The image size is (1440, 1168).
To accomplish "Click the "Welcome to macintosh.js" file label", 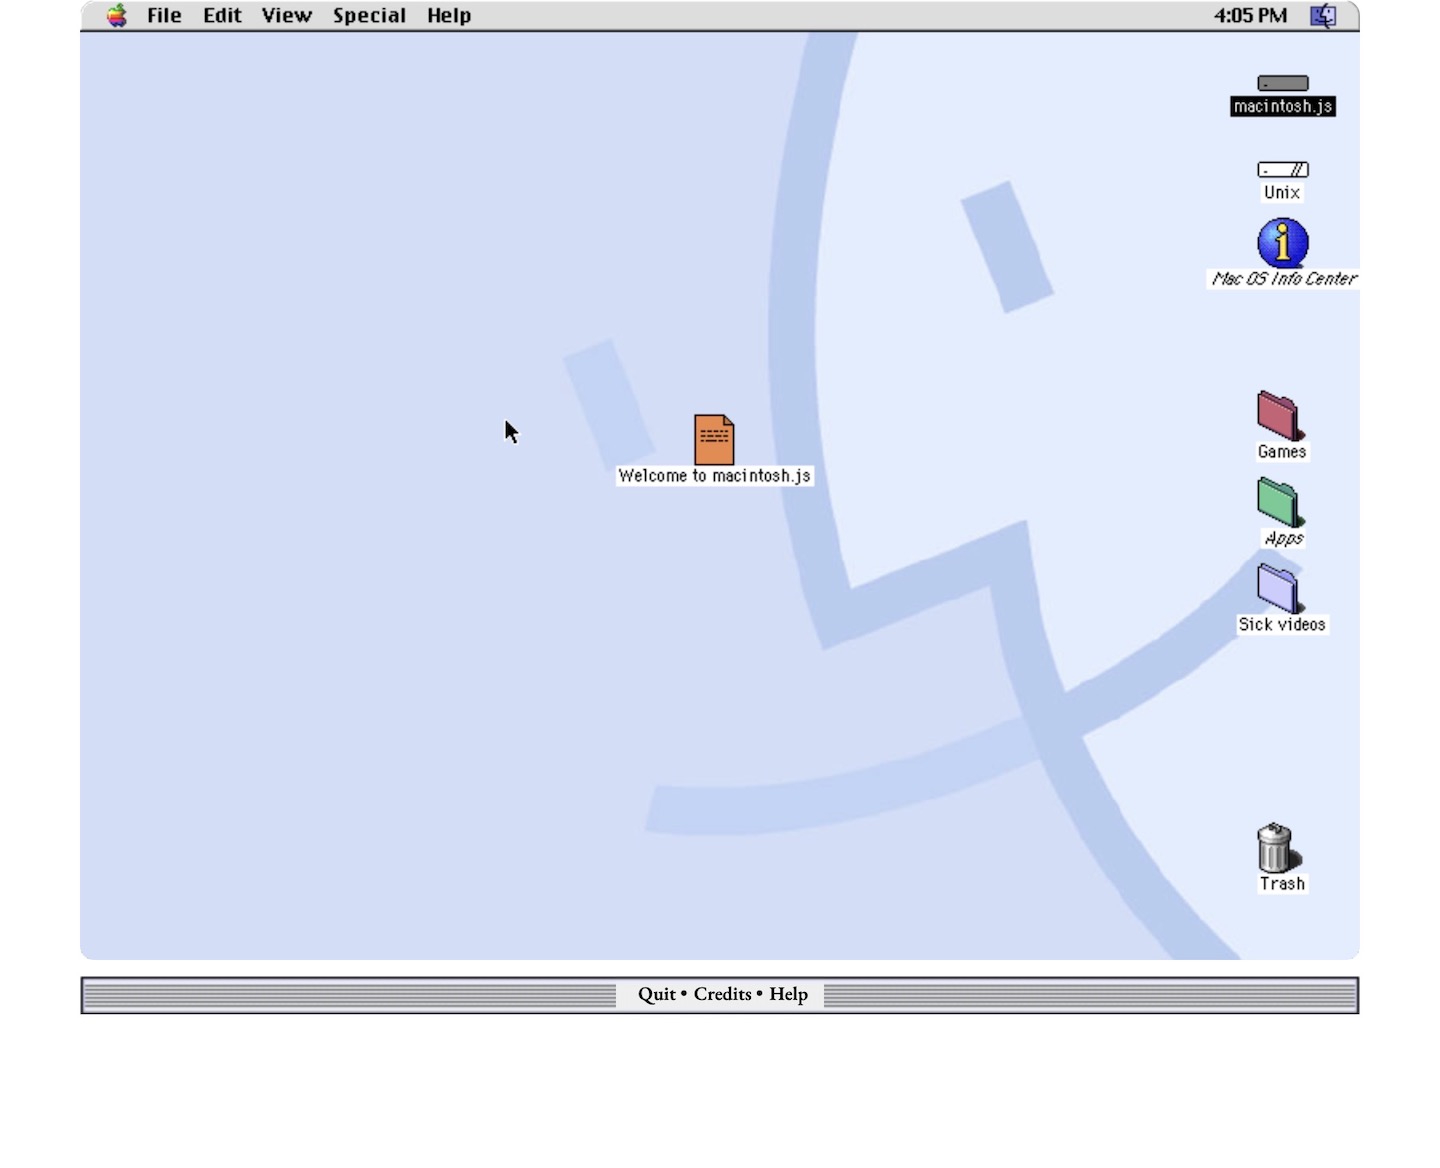I will 714,476.
